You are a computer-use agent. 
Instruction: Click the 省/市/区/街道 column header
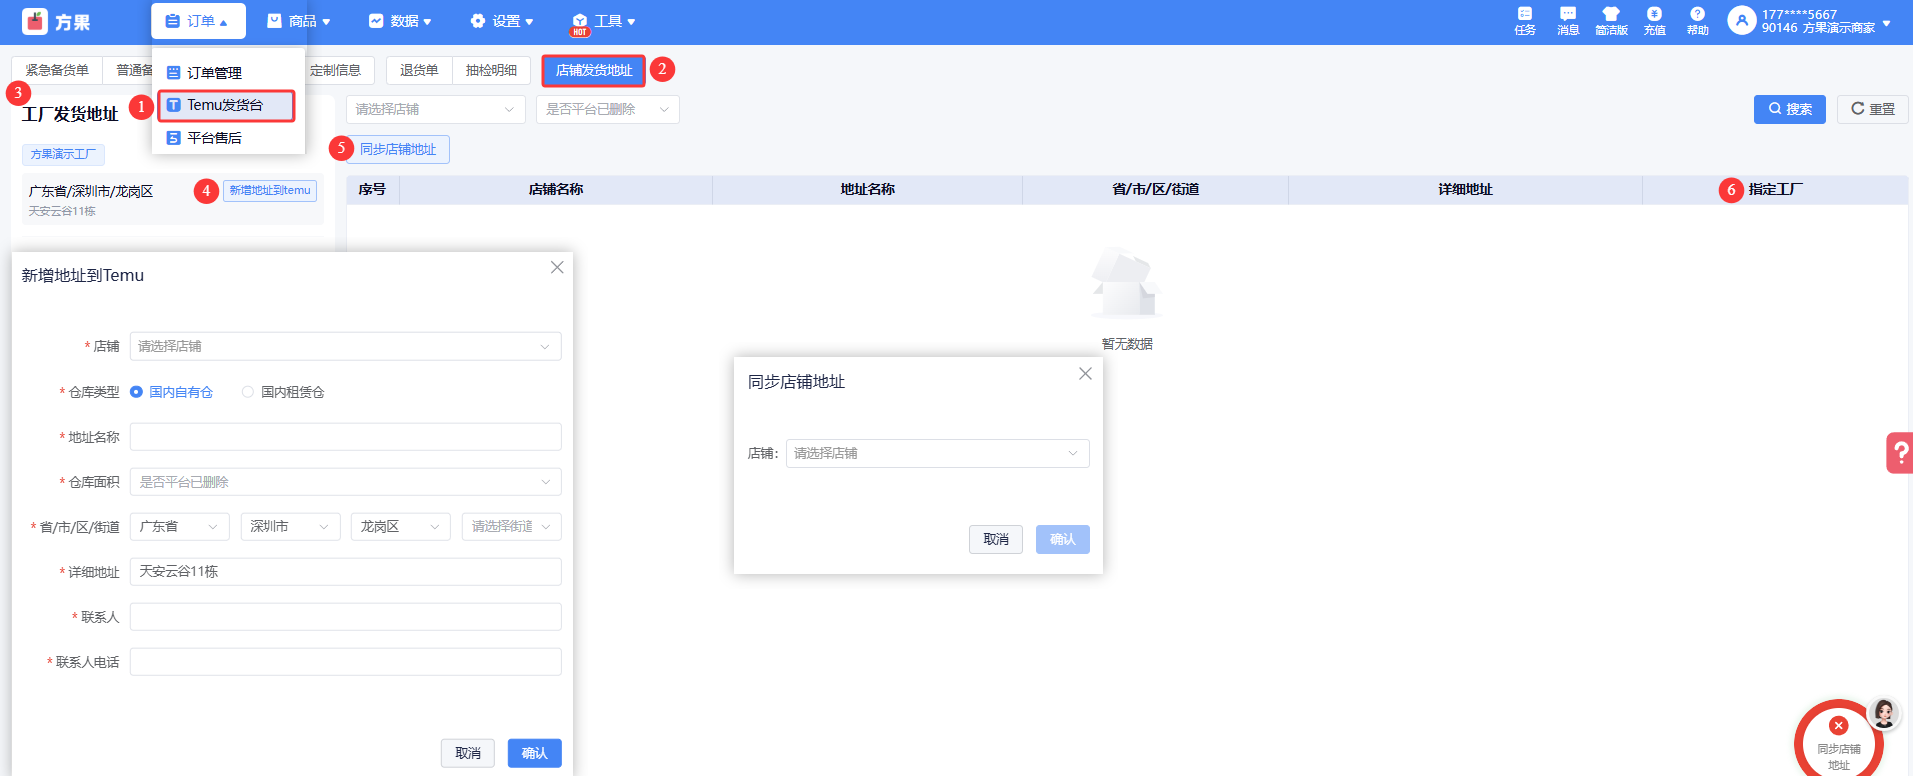(1155, 189)
